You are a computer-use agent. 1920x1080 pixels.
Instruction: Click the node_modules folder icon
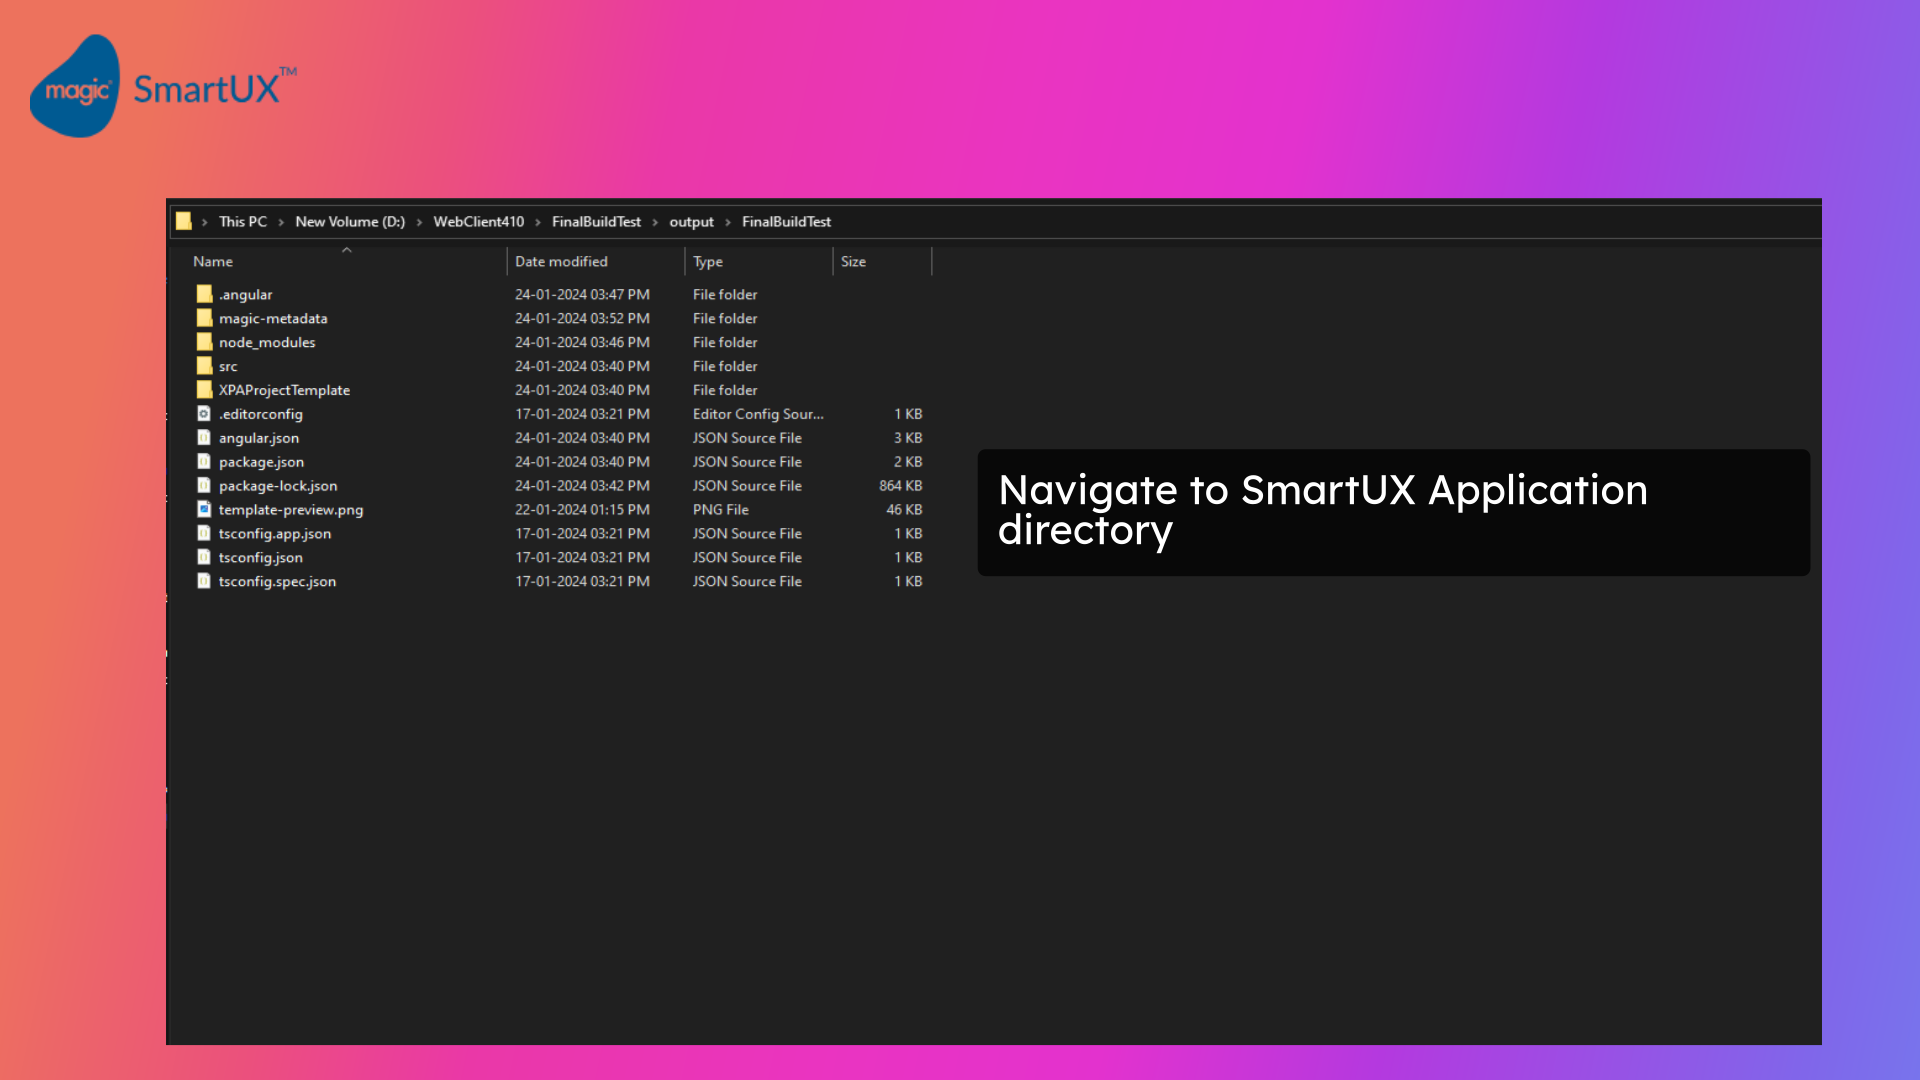click(204, 342)
